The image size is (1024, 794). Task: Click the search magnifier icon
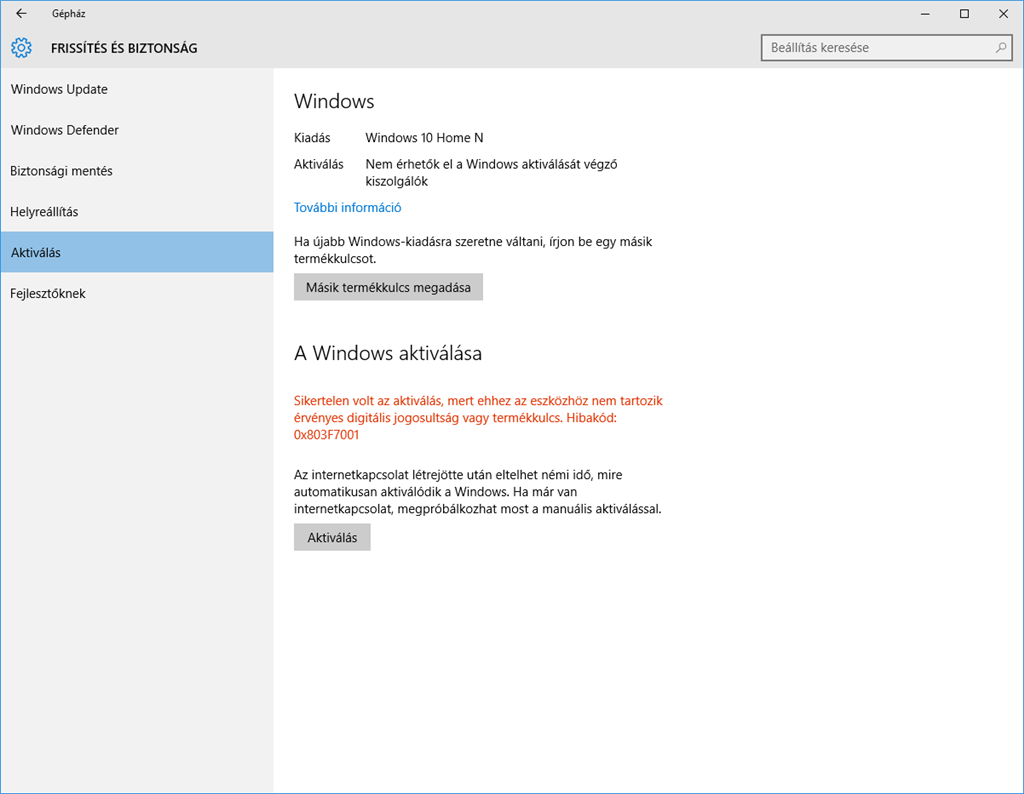1000,48
